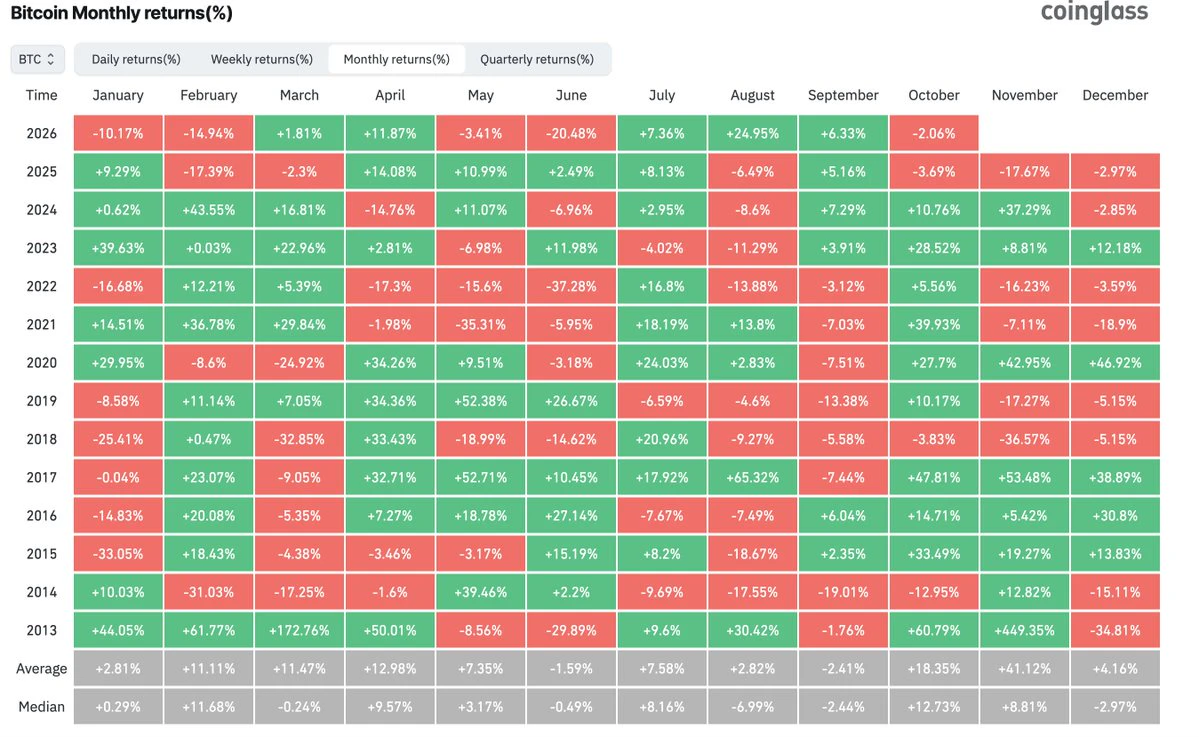
Task: Click the Average row November +41.12% cell
Action: pos(1024,669)
